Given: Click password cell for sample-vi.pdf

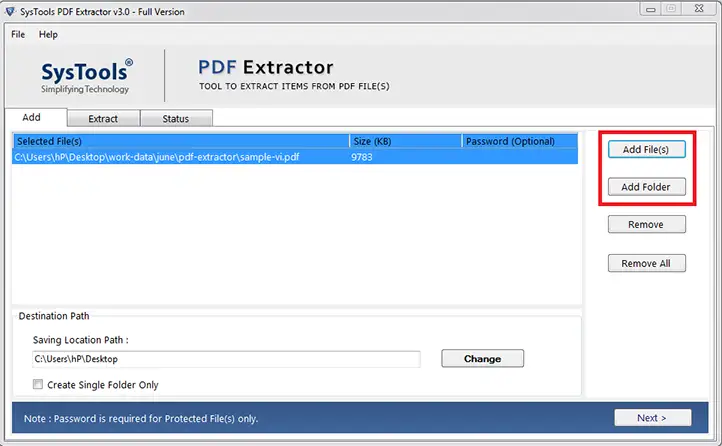Looking at the screenshot, I should click(x=520, y=157).
